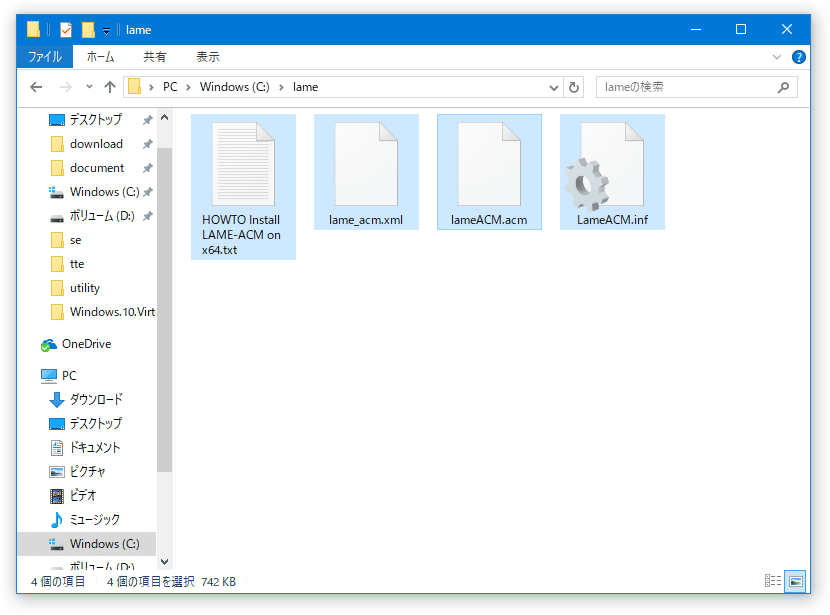The image size is (830, 615).
Task: Expand the ribbon with the chevron
Action: (x=777, y=57)
